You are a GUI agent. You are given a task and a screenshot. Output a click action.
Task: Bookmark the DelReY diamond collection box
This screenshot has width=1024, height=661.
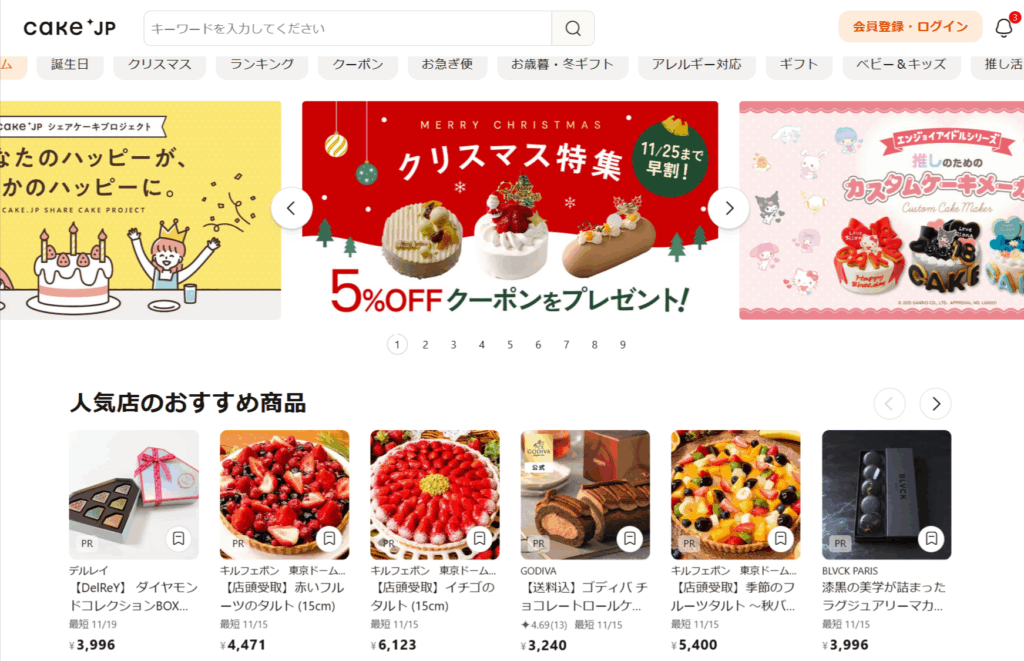178,538
